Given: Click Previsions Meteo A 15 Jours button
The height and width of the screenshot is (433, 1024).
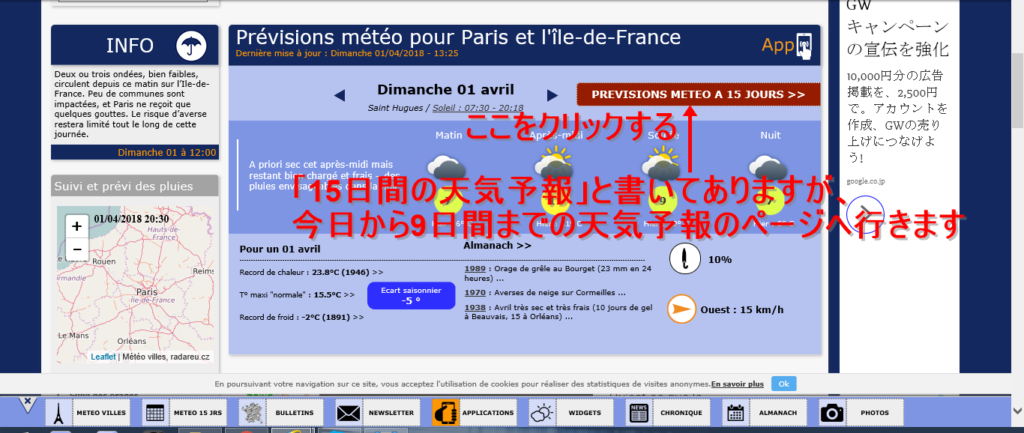Looking at the screenshot, I should tap(698, 95).
